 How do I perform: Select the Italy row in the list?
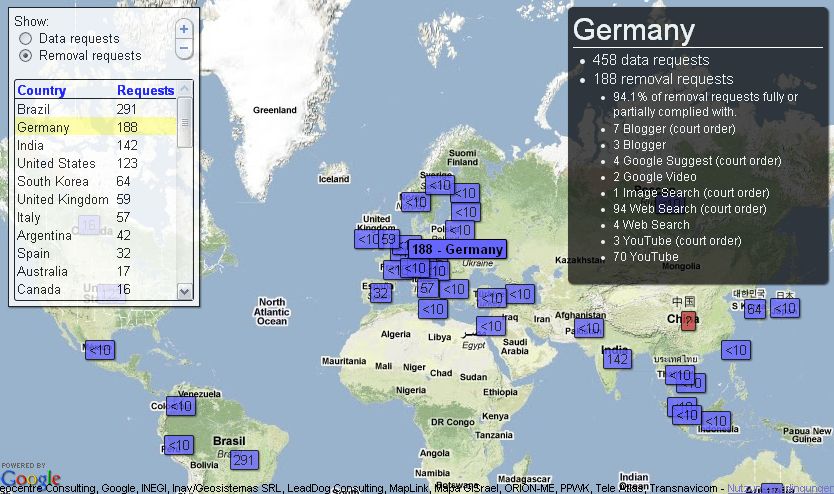click(96, 217)
